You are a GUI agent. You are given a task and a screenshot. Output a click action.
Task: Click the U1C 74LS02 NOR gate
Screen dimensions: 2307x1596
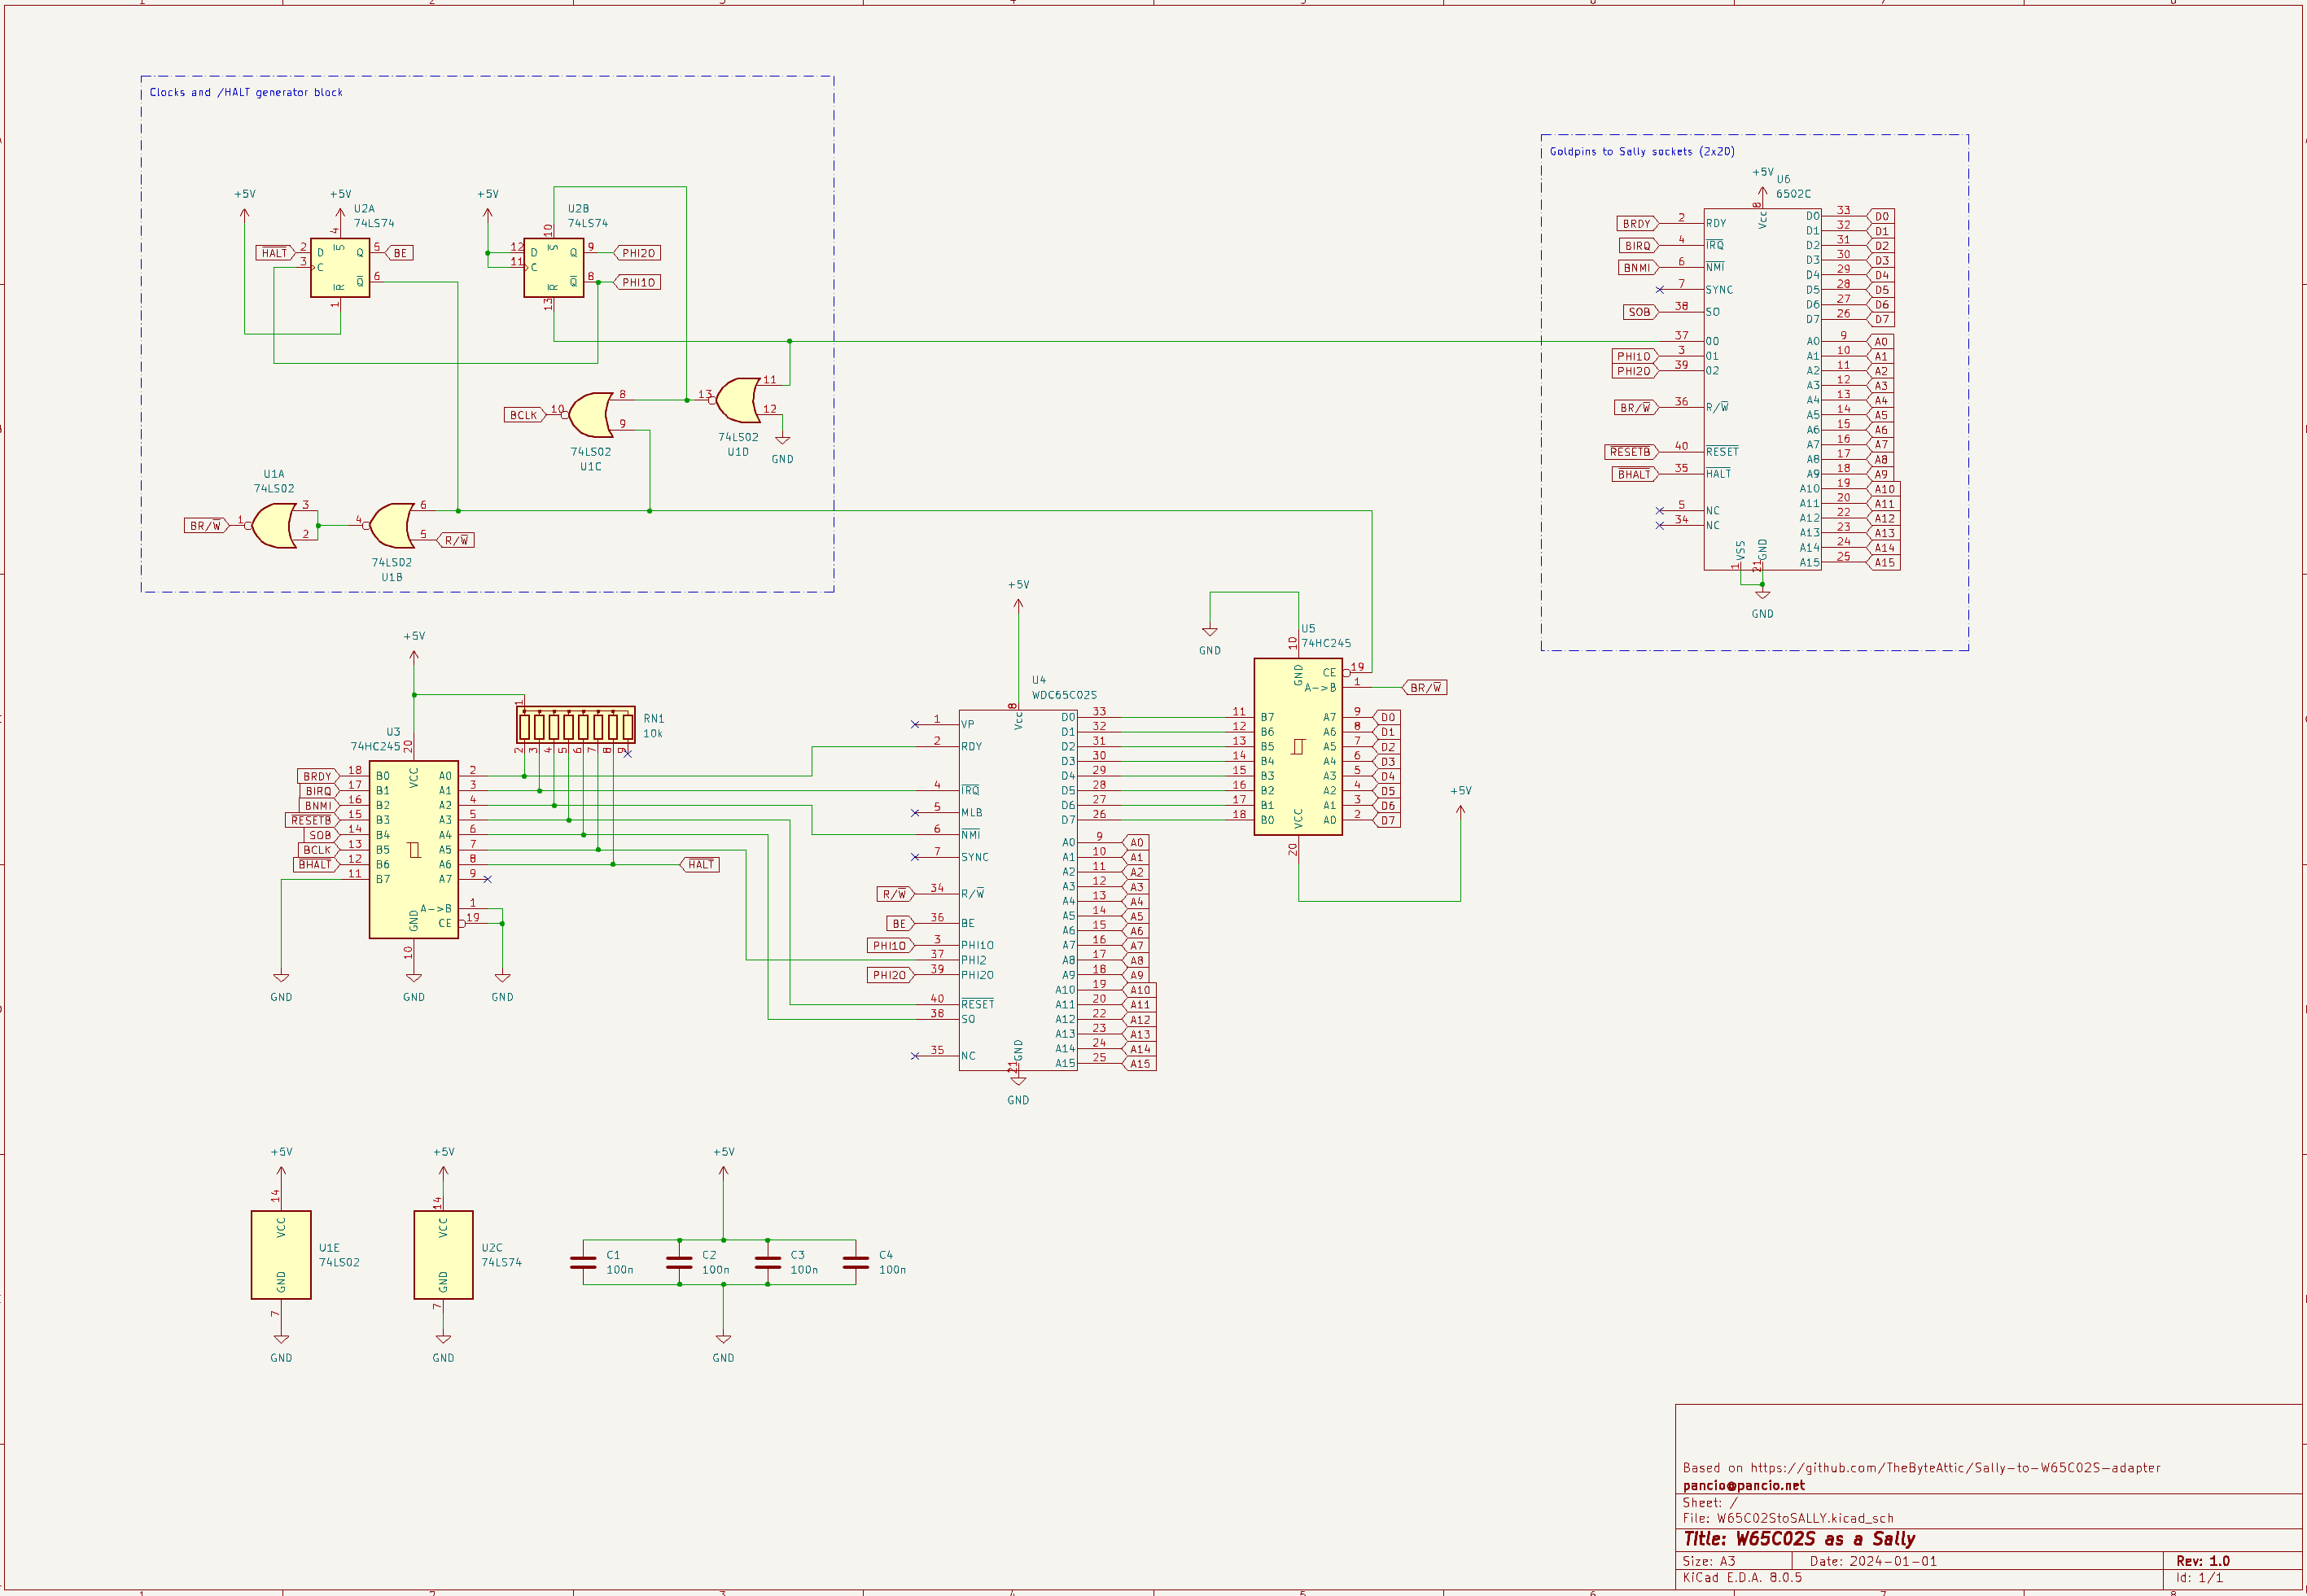591,414
